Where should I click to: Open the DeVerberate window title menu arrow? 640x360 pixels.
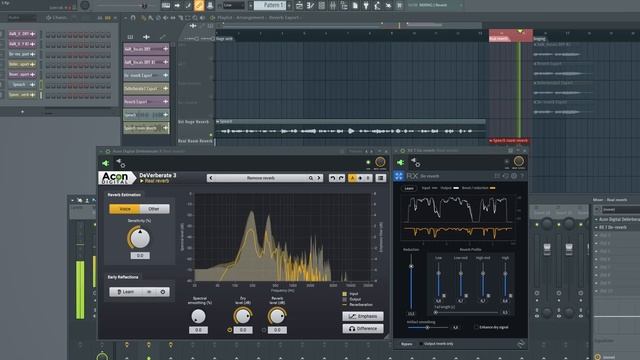click(101, 151)
